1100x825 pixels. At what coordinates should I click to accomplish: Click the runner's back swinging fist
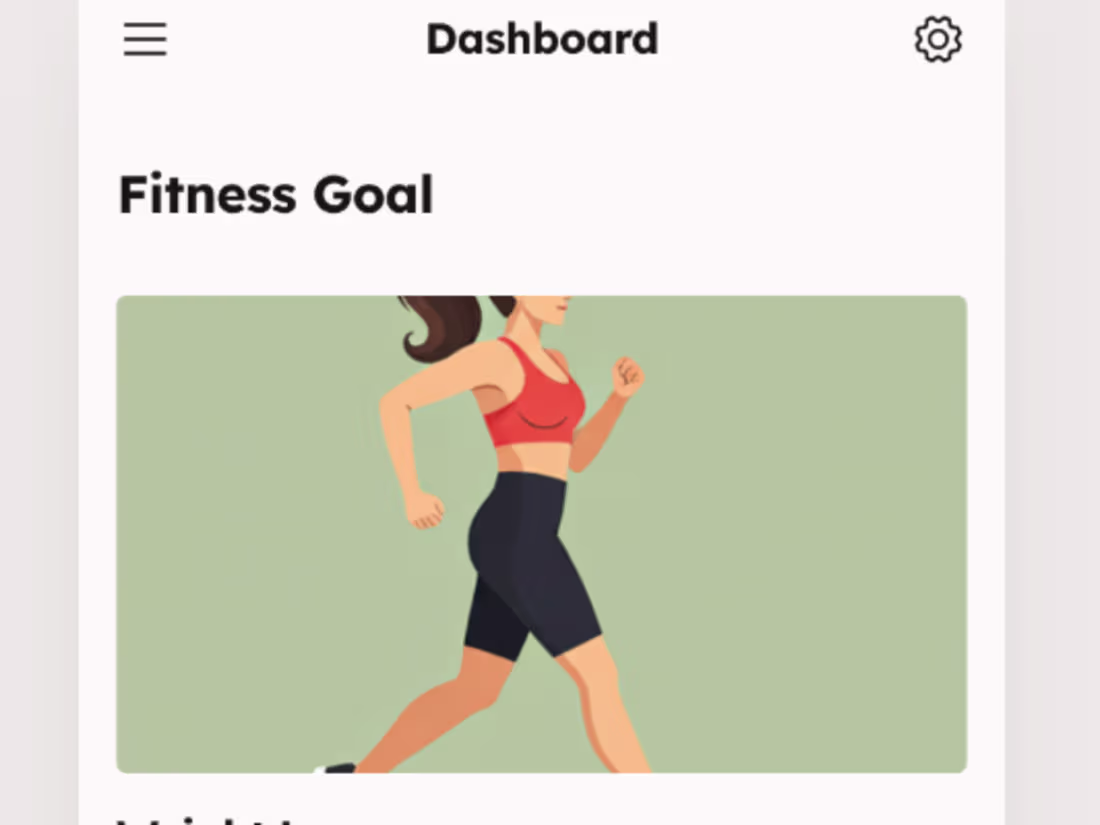point(425,510)
